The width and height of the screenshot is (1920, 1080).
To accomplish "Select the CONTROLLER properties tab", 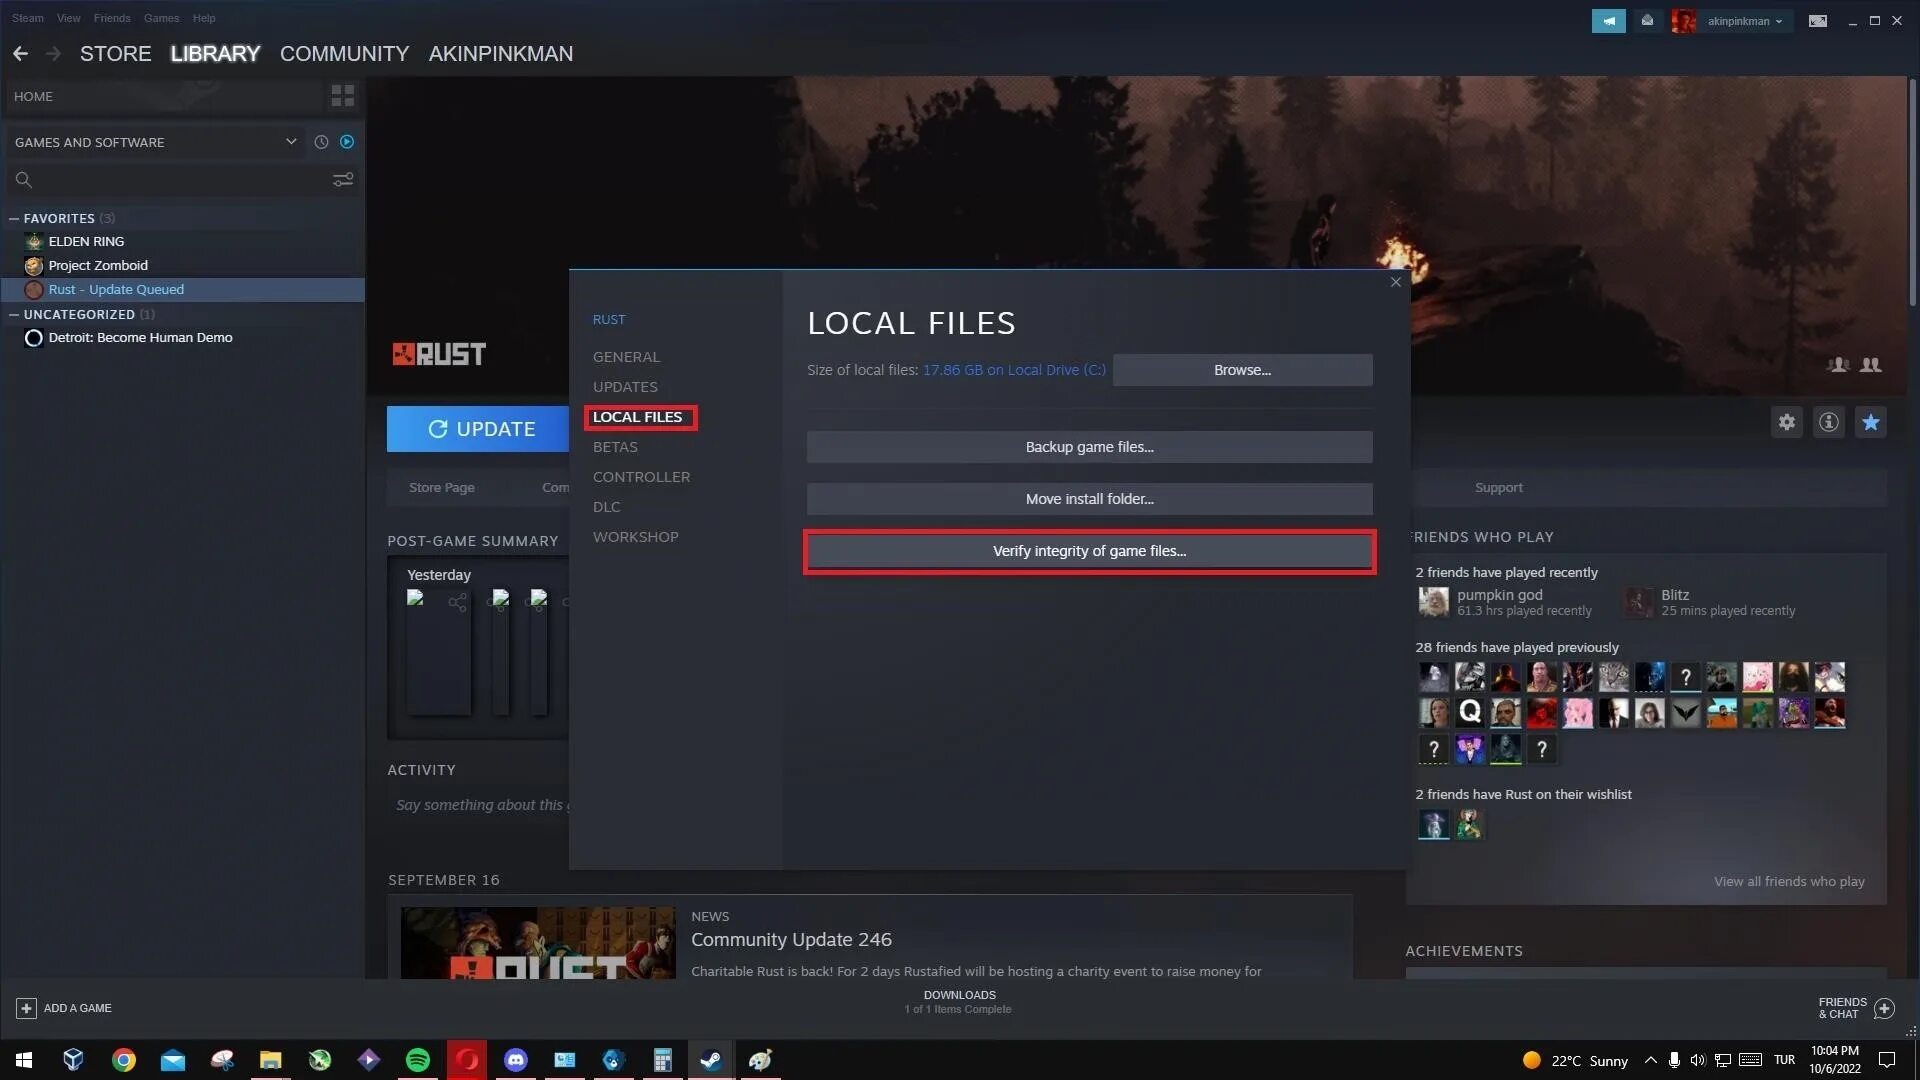I will (641, 477).
